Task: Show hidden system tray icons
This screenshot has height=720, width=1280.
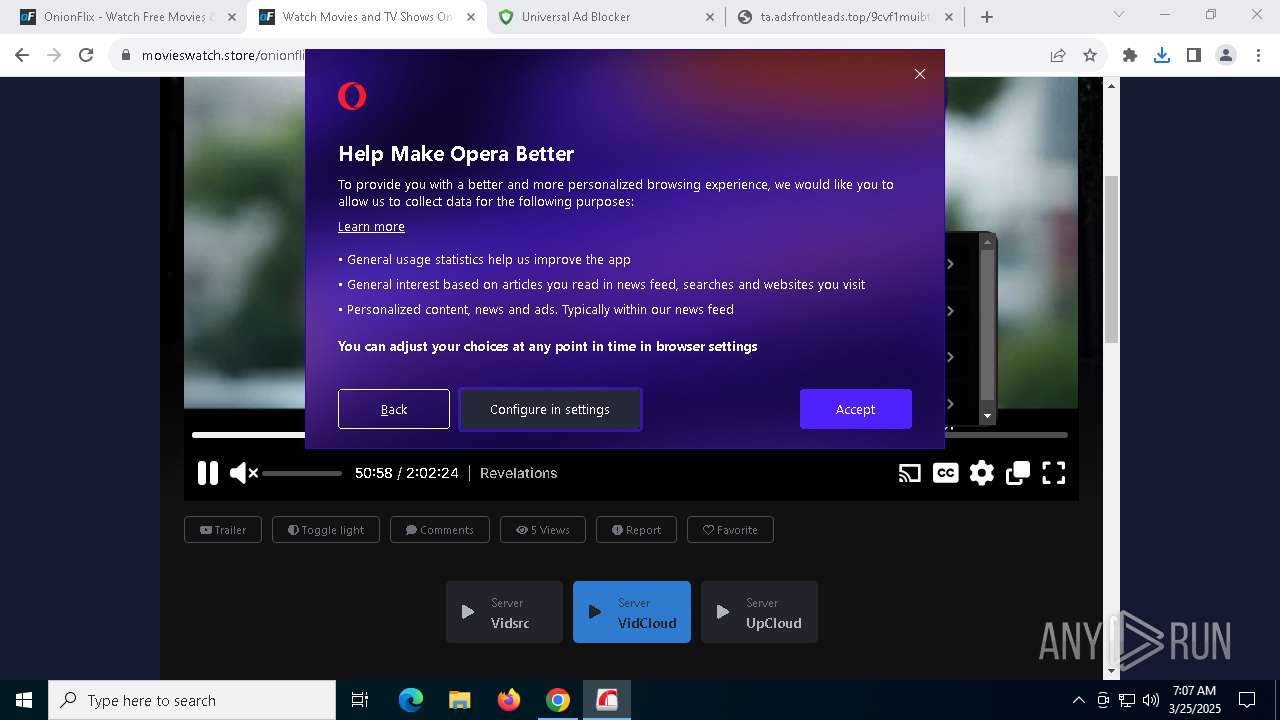Action: (1078, 700)
